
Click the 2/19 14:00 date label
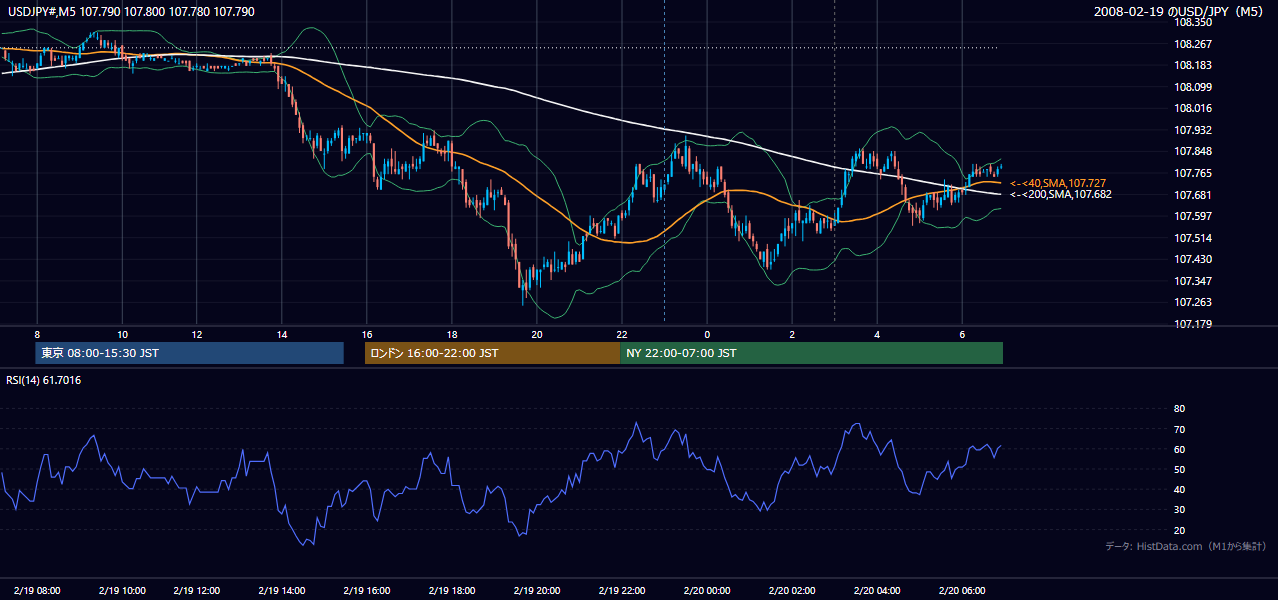pos(282,590)
